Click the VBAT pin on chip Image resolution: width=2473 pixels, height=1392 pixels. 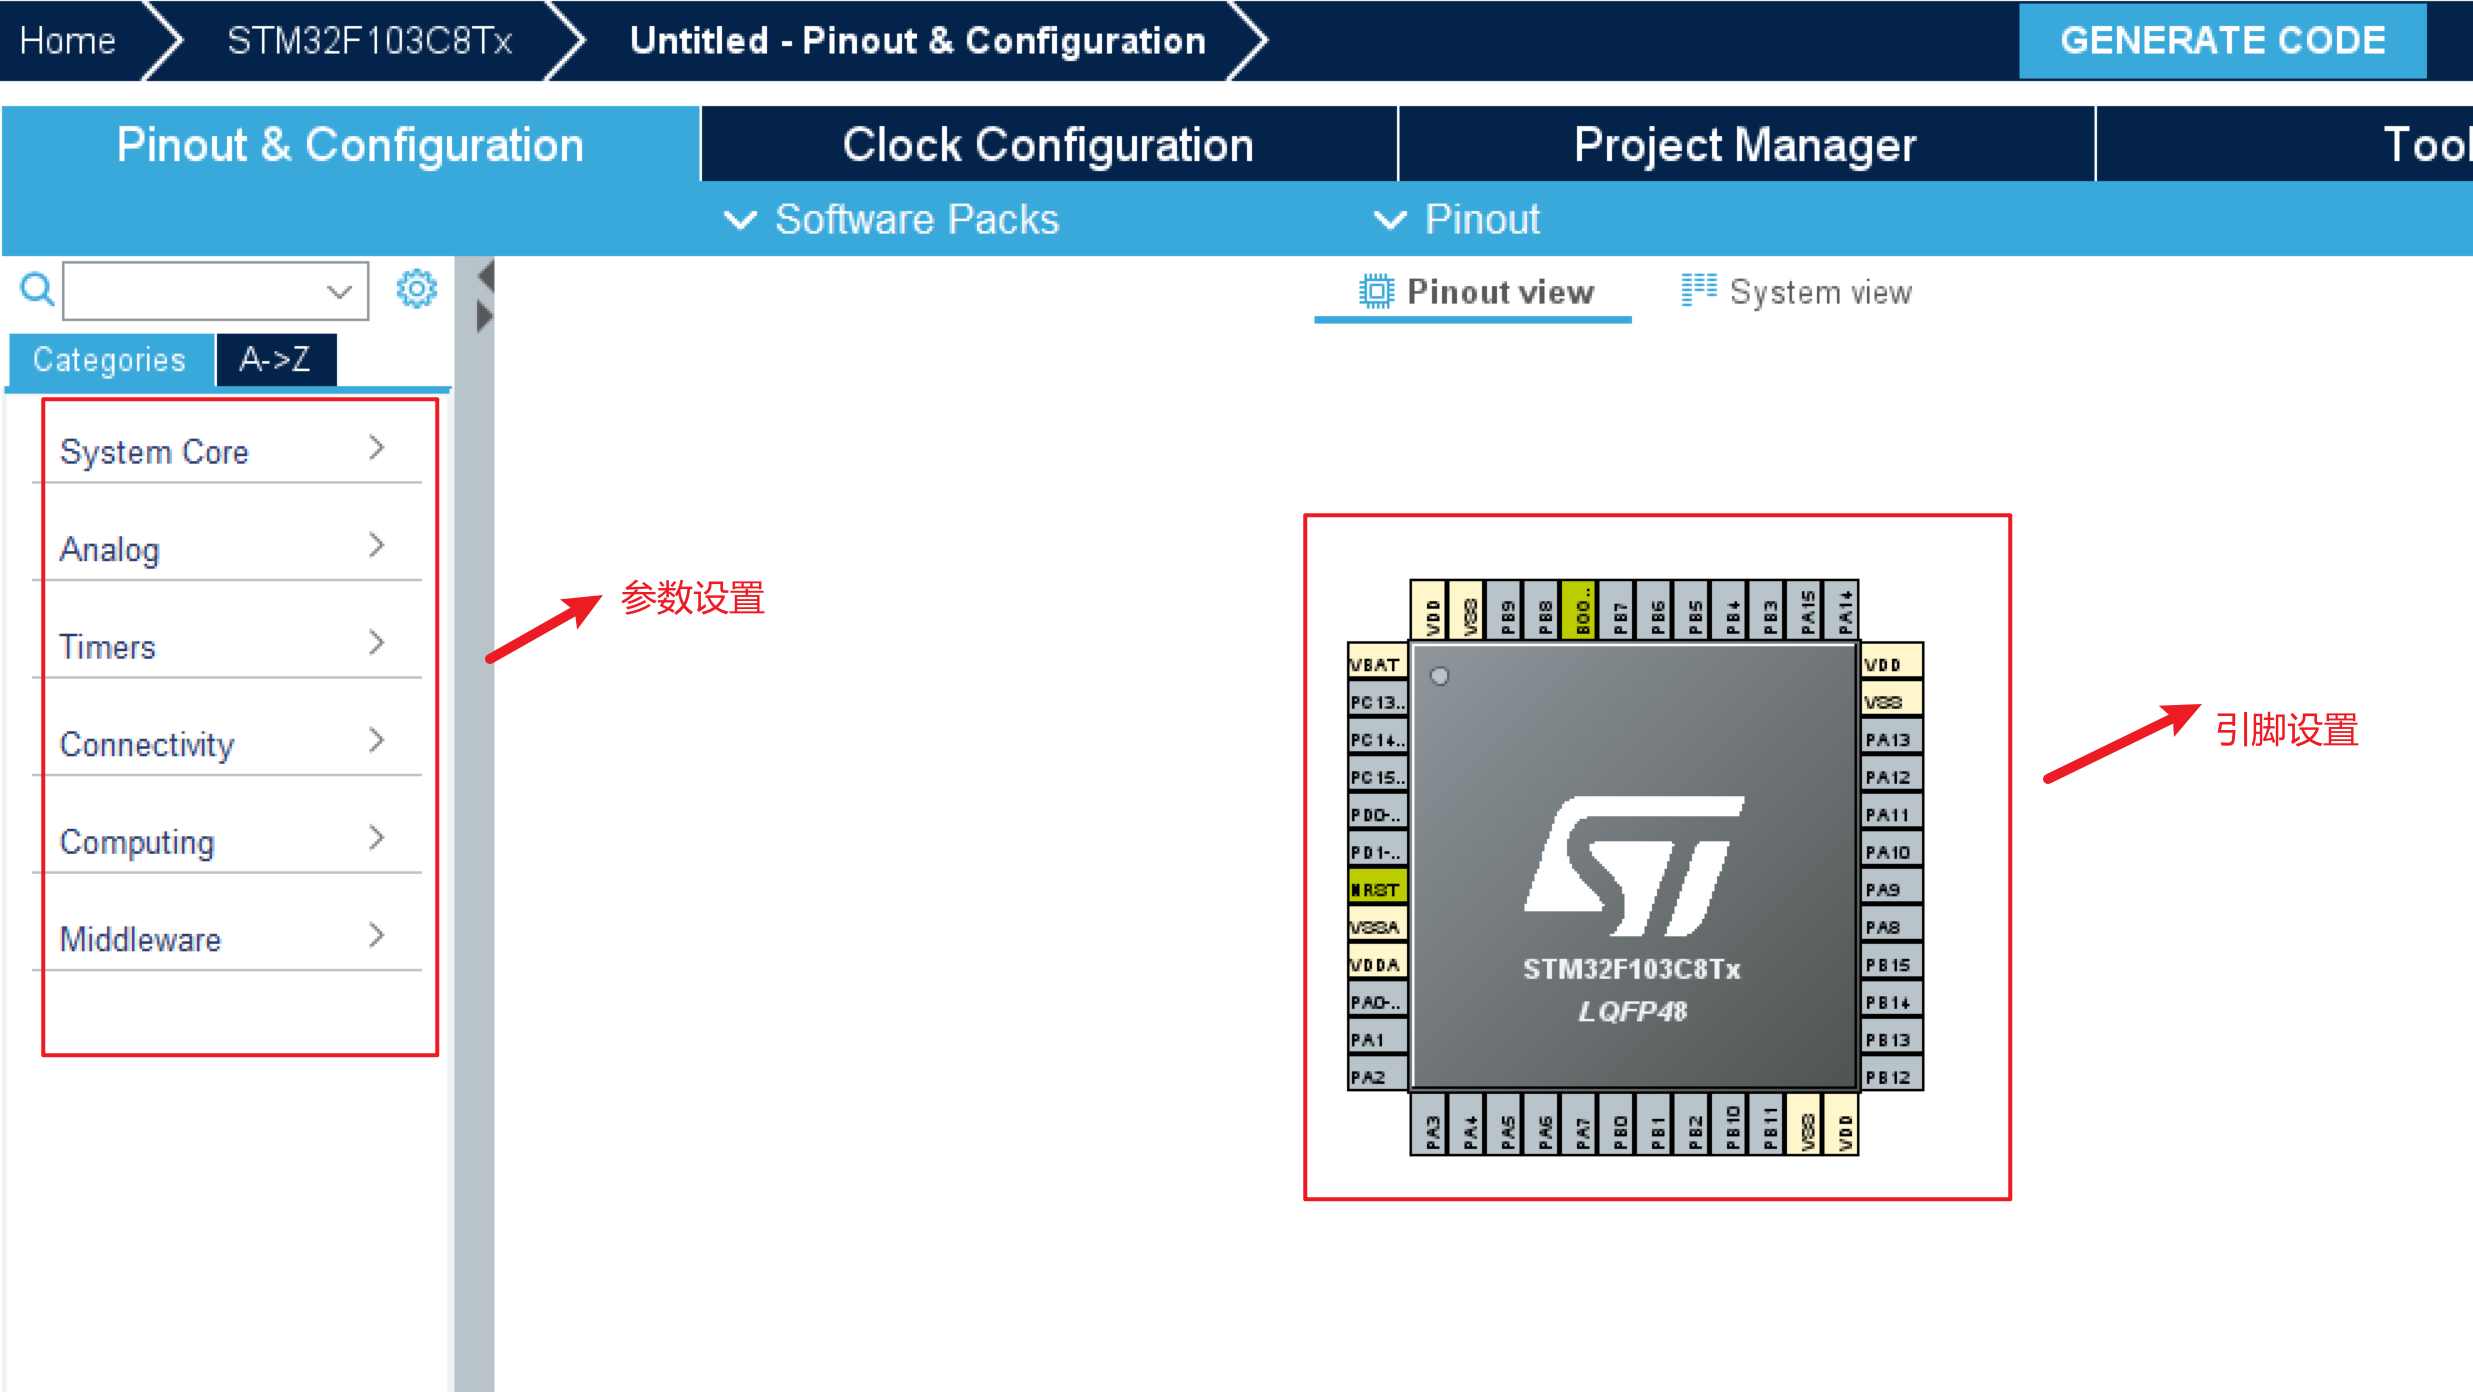tap(1377, 664)
